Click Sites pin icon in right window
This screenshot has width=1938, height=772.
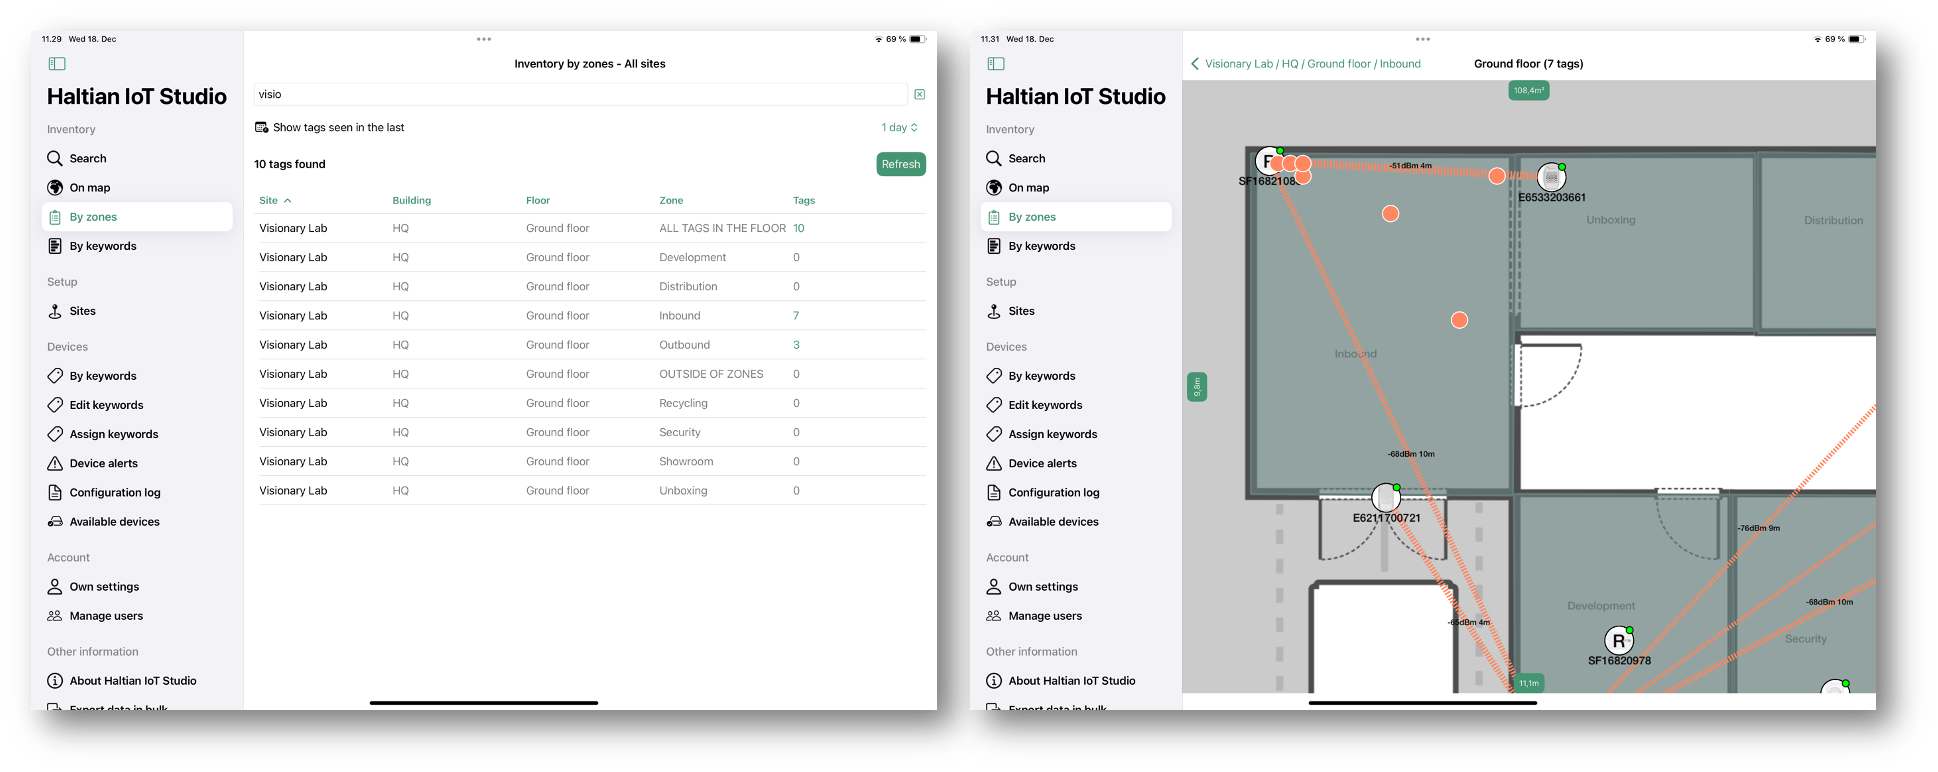994,311
